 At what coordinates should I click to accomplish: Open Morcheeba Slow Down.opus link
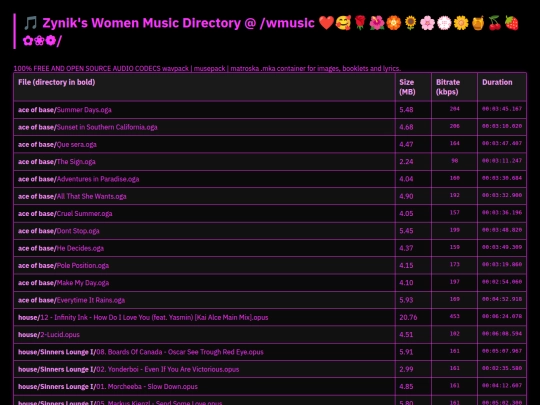(147, 387)
